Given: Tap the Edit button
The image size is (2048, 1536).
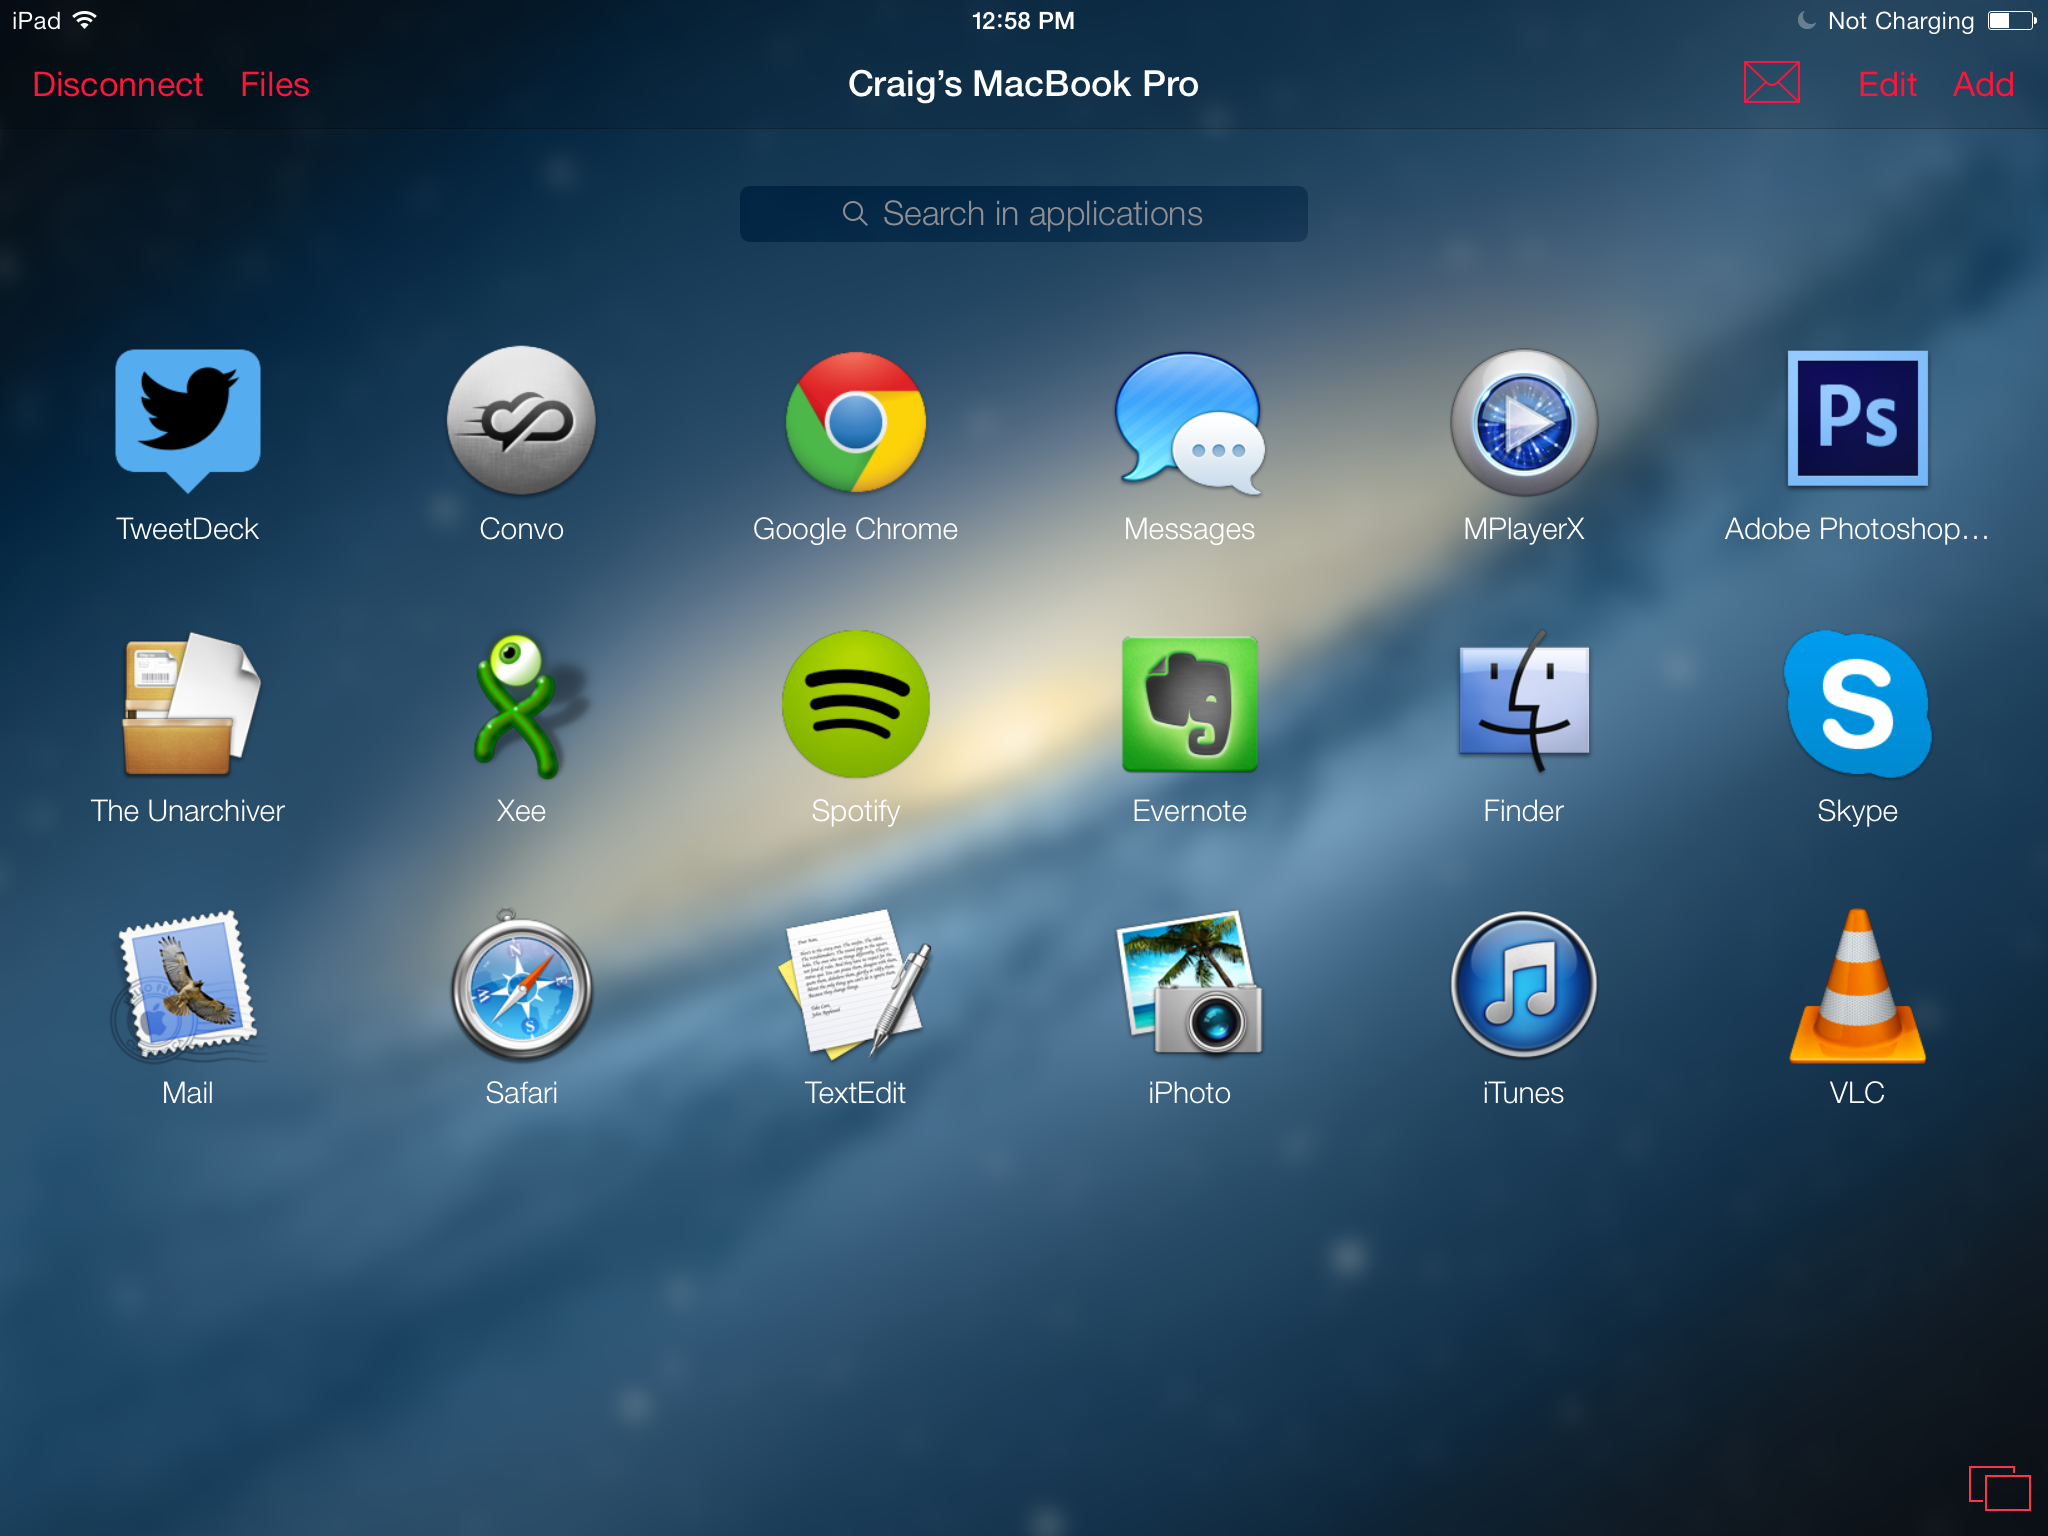Looking at the screenshot, I should point(1887,84).
